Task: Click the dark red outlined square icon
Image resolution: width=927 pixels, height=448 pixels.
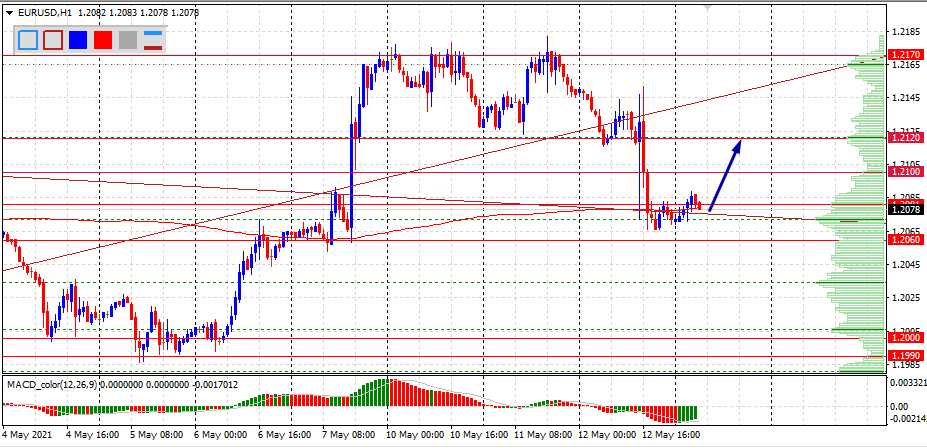Action: click(x=53, y=40)
